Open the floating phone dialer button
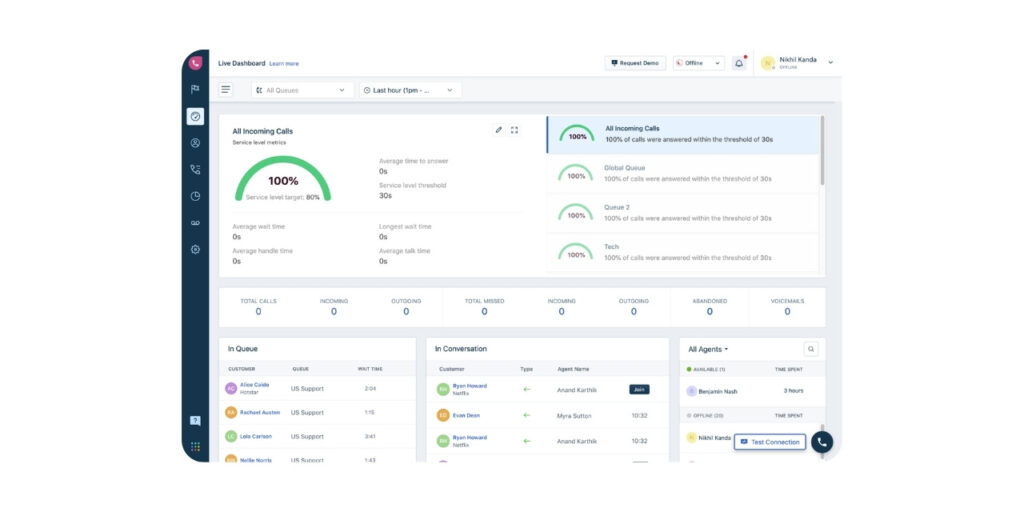This screenshot has width=1024, height=512. click(x=822, y=442)
